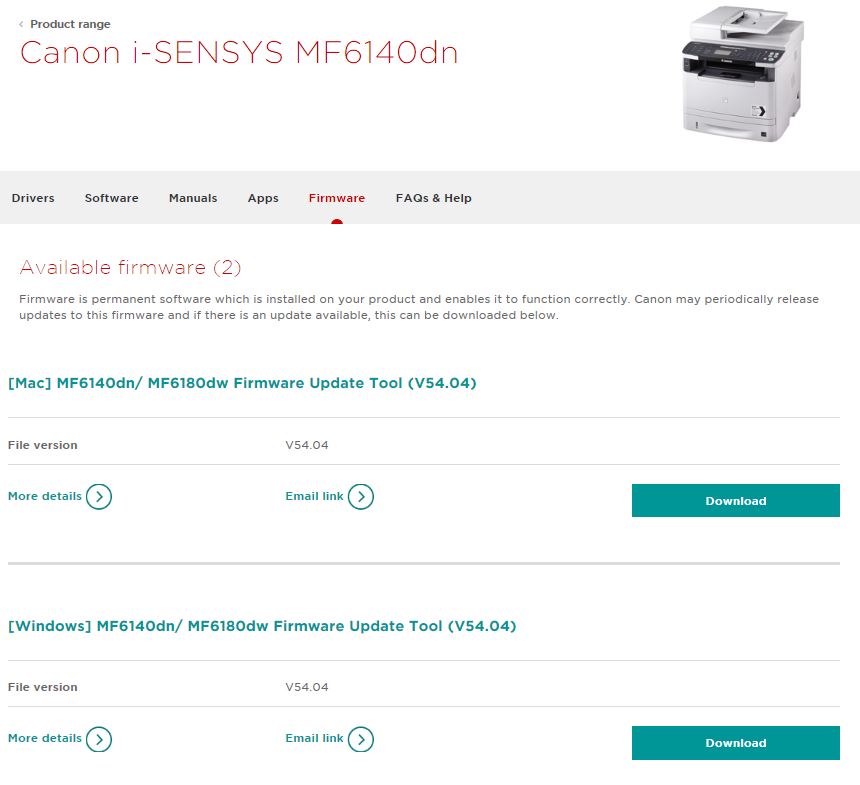The height and width of the screenshot is (785, 860).
Task: Click the arrow icon beside Windows More details
Action: 99,739
